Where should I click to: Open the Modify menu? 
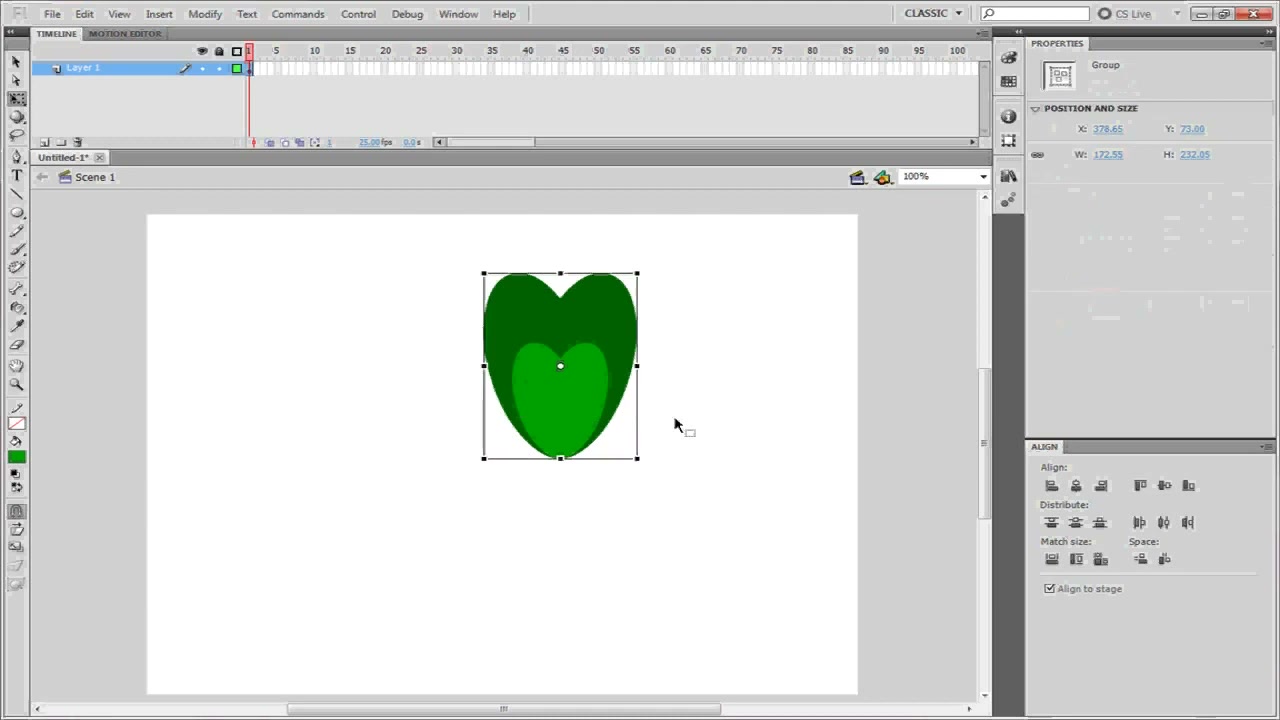(205, 14)
